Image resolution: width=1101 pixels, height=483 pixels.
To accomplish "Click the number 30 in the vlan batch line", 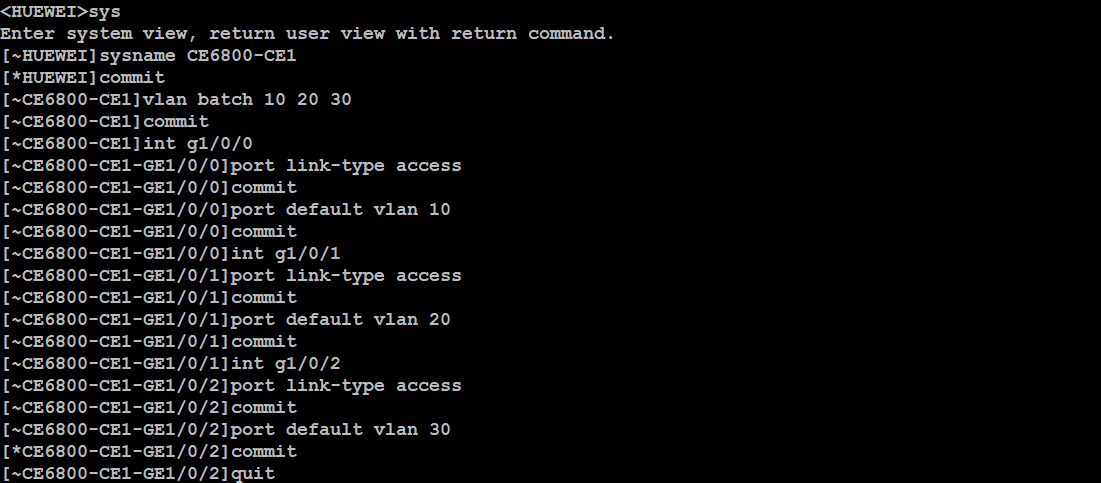I will click(x=341, y=100).
